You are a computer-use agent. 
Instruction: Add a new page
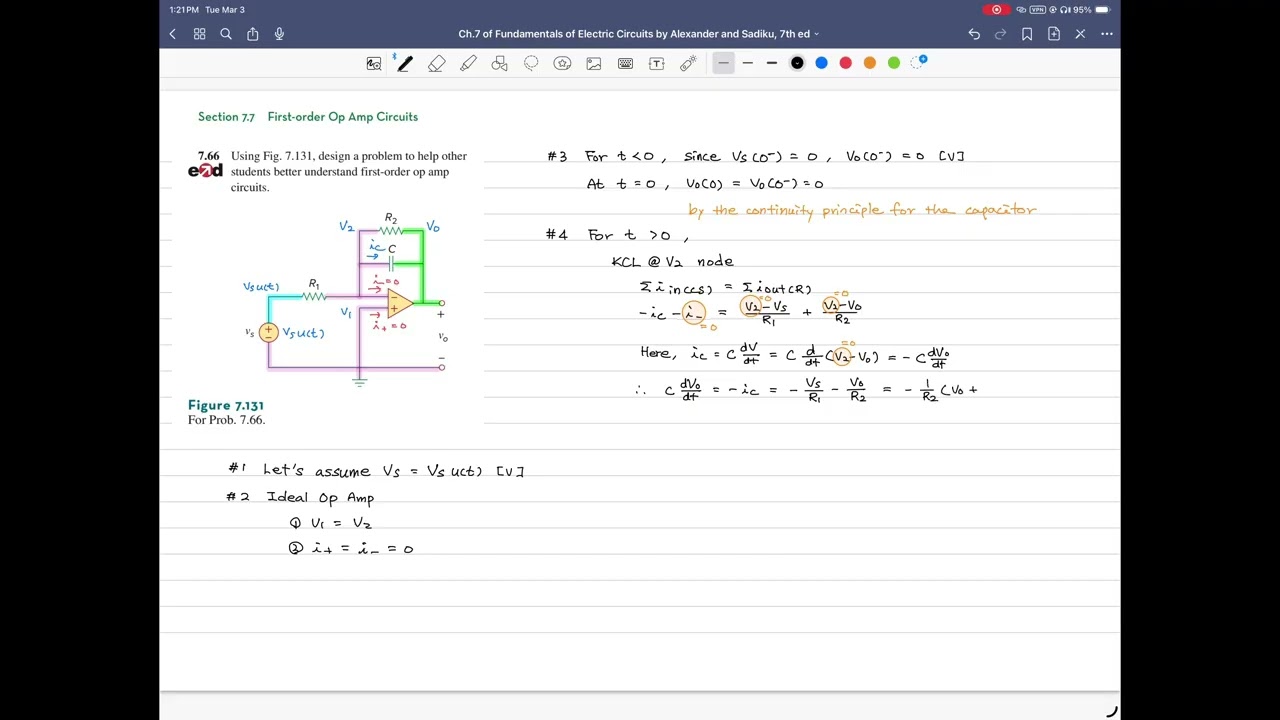click(1054, 34)
